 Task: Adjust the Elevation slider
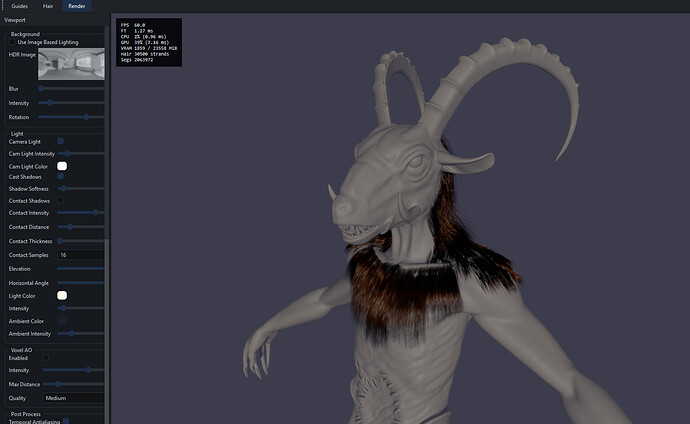coord(81,268)
